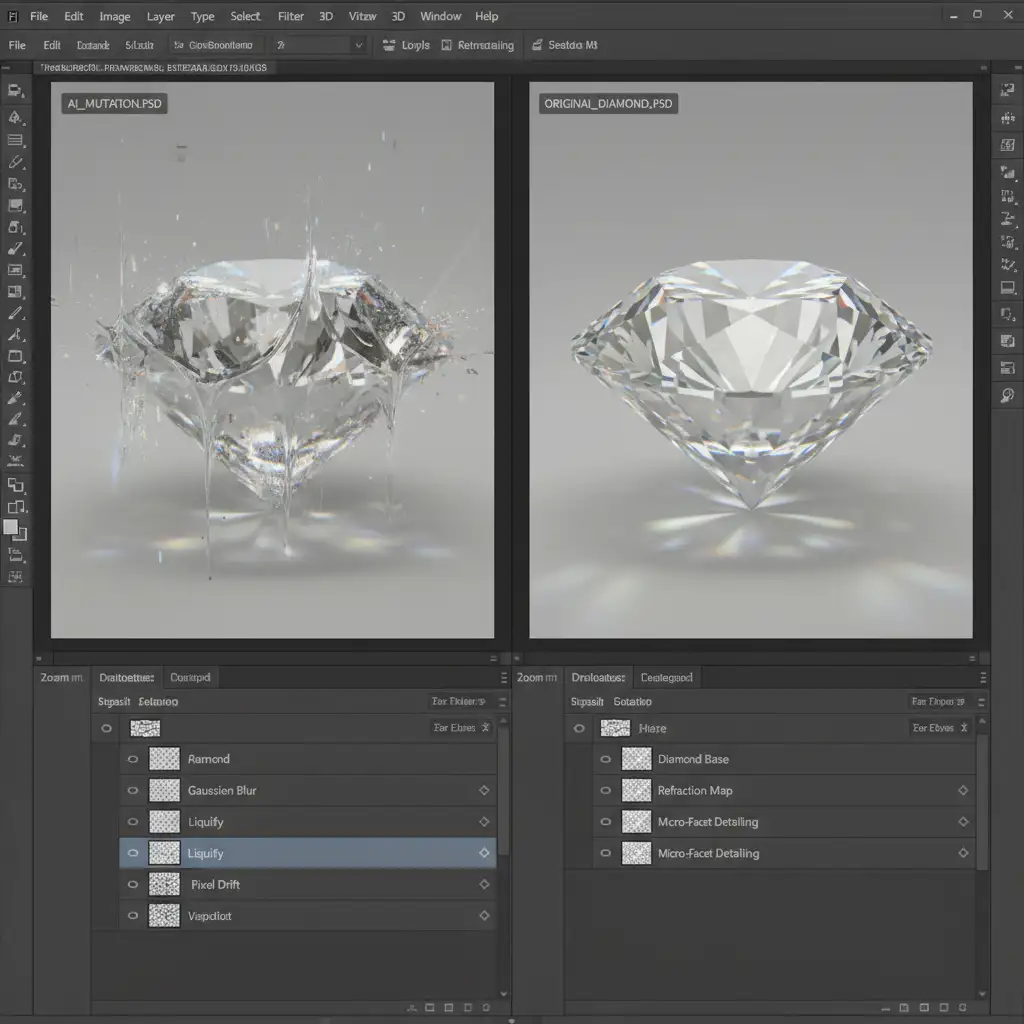This screenshot has width=1024, height=1024.
Task: Click the foreground color swatch
Action: click(x=11, y=527)
